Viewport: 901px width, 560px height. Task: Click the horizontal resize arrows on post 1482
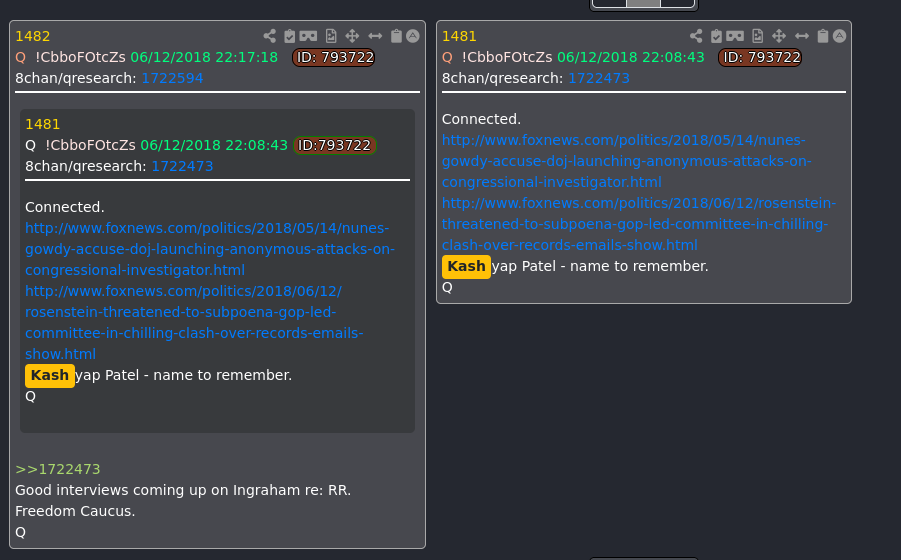pyautogui.click(x=375, y=36)
